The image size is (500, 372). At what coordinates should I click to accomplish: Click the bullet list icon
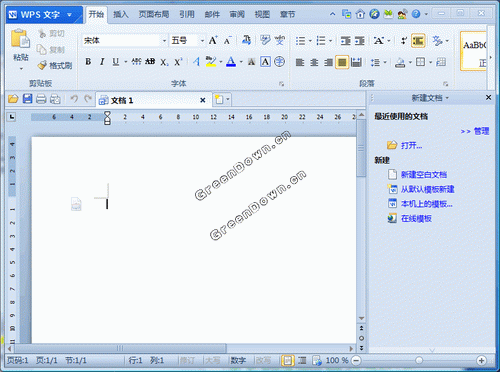(x=300, y=41)
